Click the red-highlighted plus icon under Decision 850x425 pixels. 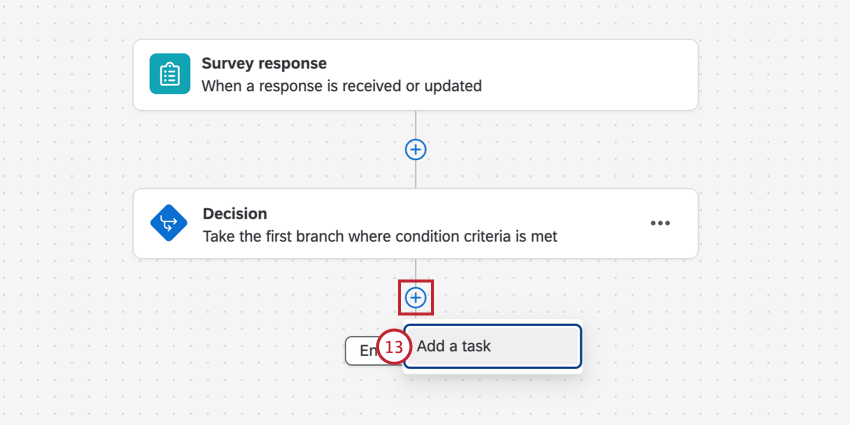(x=415, y=297)
